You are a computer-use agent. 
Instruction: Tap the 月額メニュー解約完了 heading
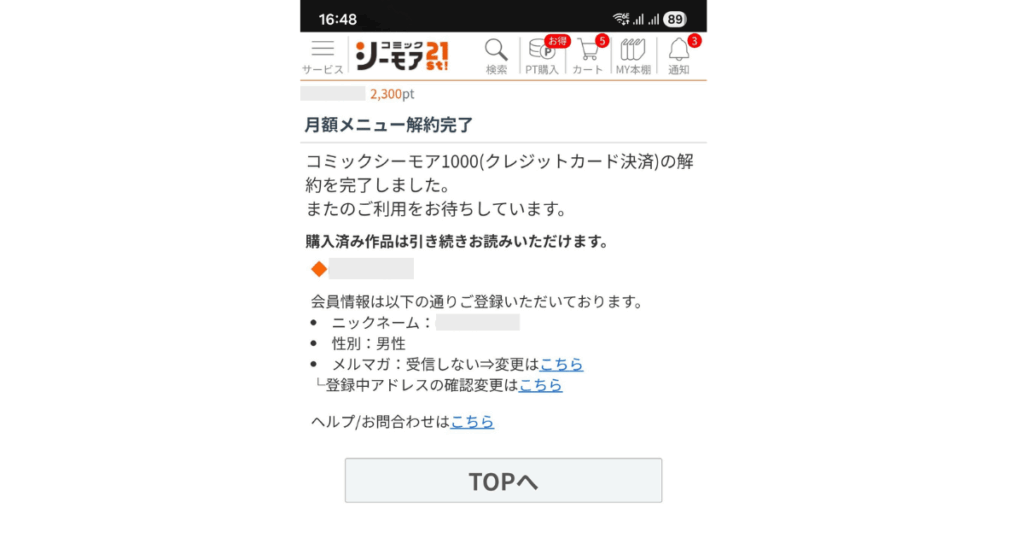click(x=389, y=125)
